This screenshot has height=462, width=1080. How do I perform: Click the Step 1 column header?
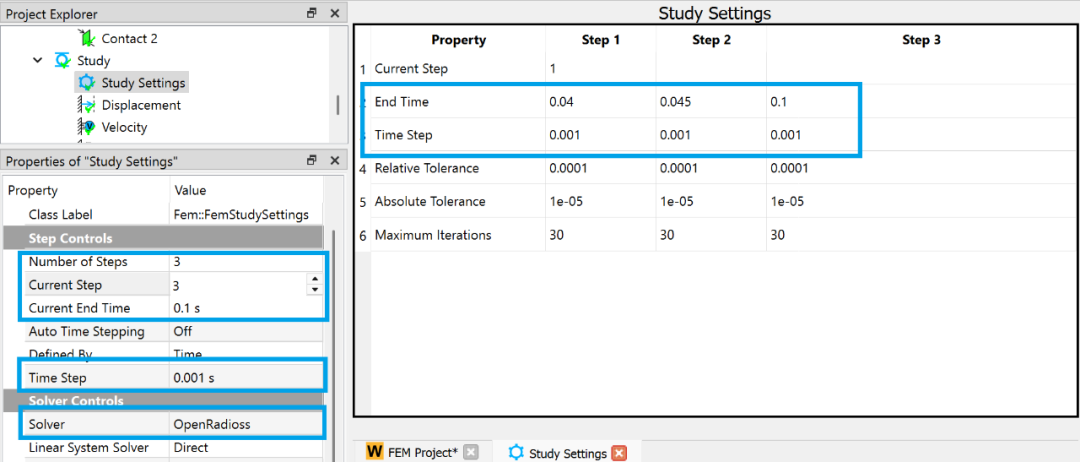tap(601, 40)
